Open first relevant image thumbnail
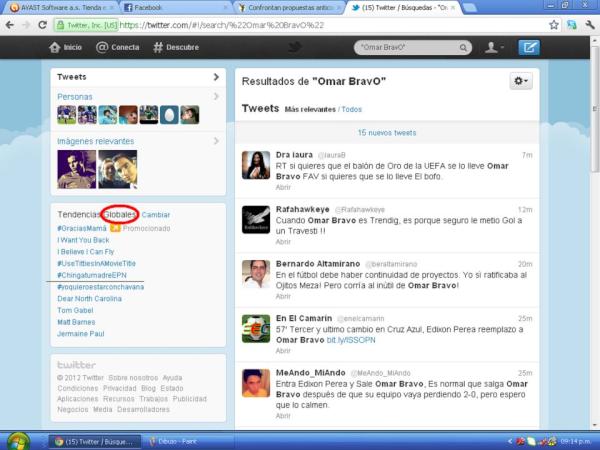Image resolution: width=600 pixels, height=450 pixels. click(77, 169)
